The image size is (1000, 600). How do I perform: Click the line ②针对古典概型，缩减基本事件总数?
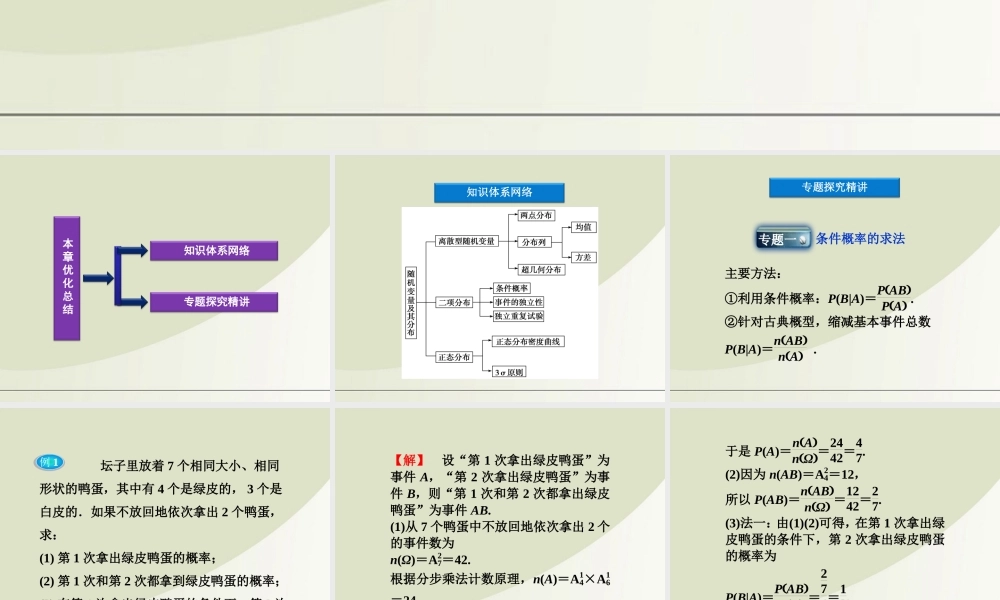tap(828, 321)
